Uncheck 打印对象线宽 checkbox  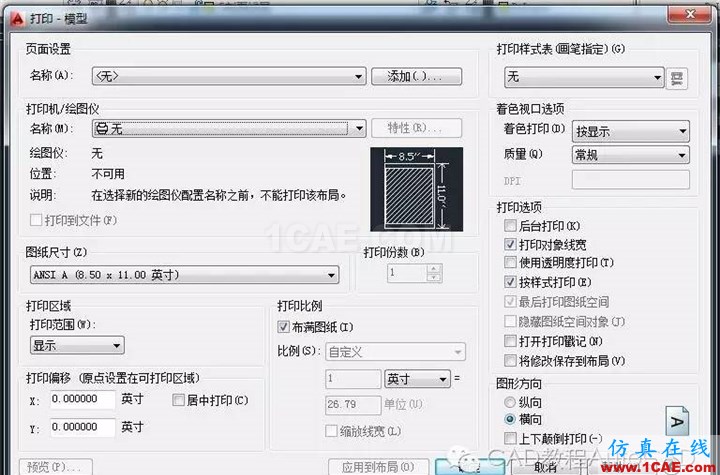tap(510, 244)
